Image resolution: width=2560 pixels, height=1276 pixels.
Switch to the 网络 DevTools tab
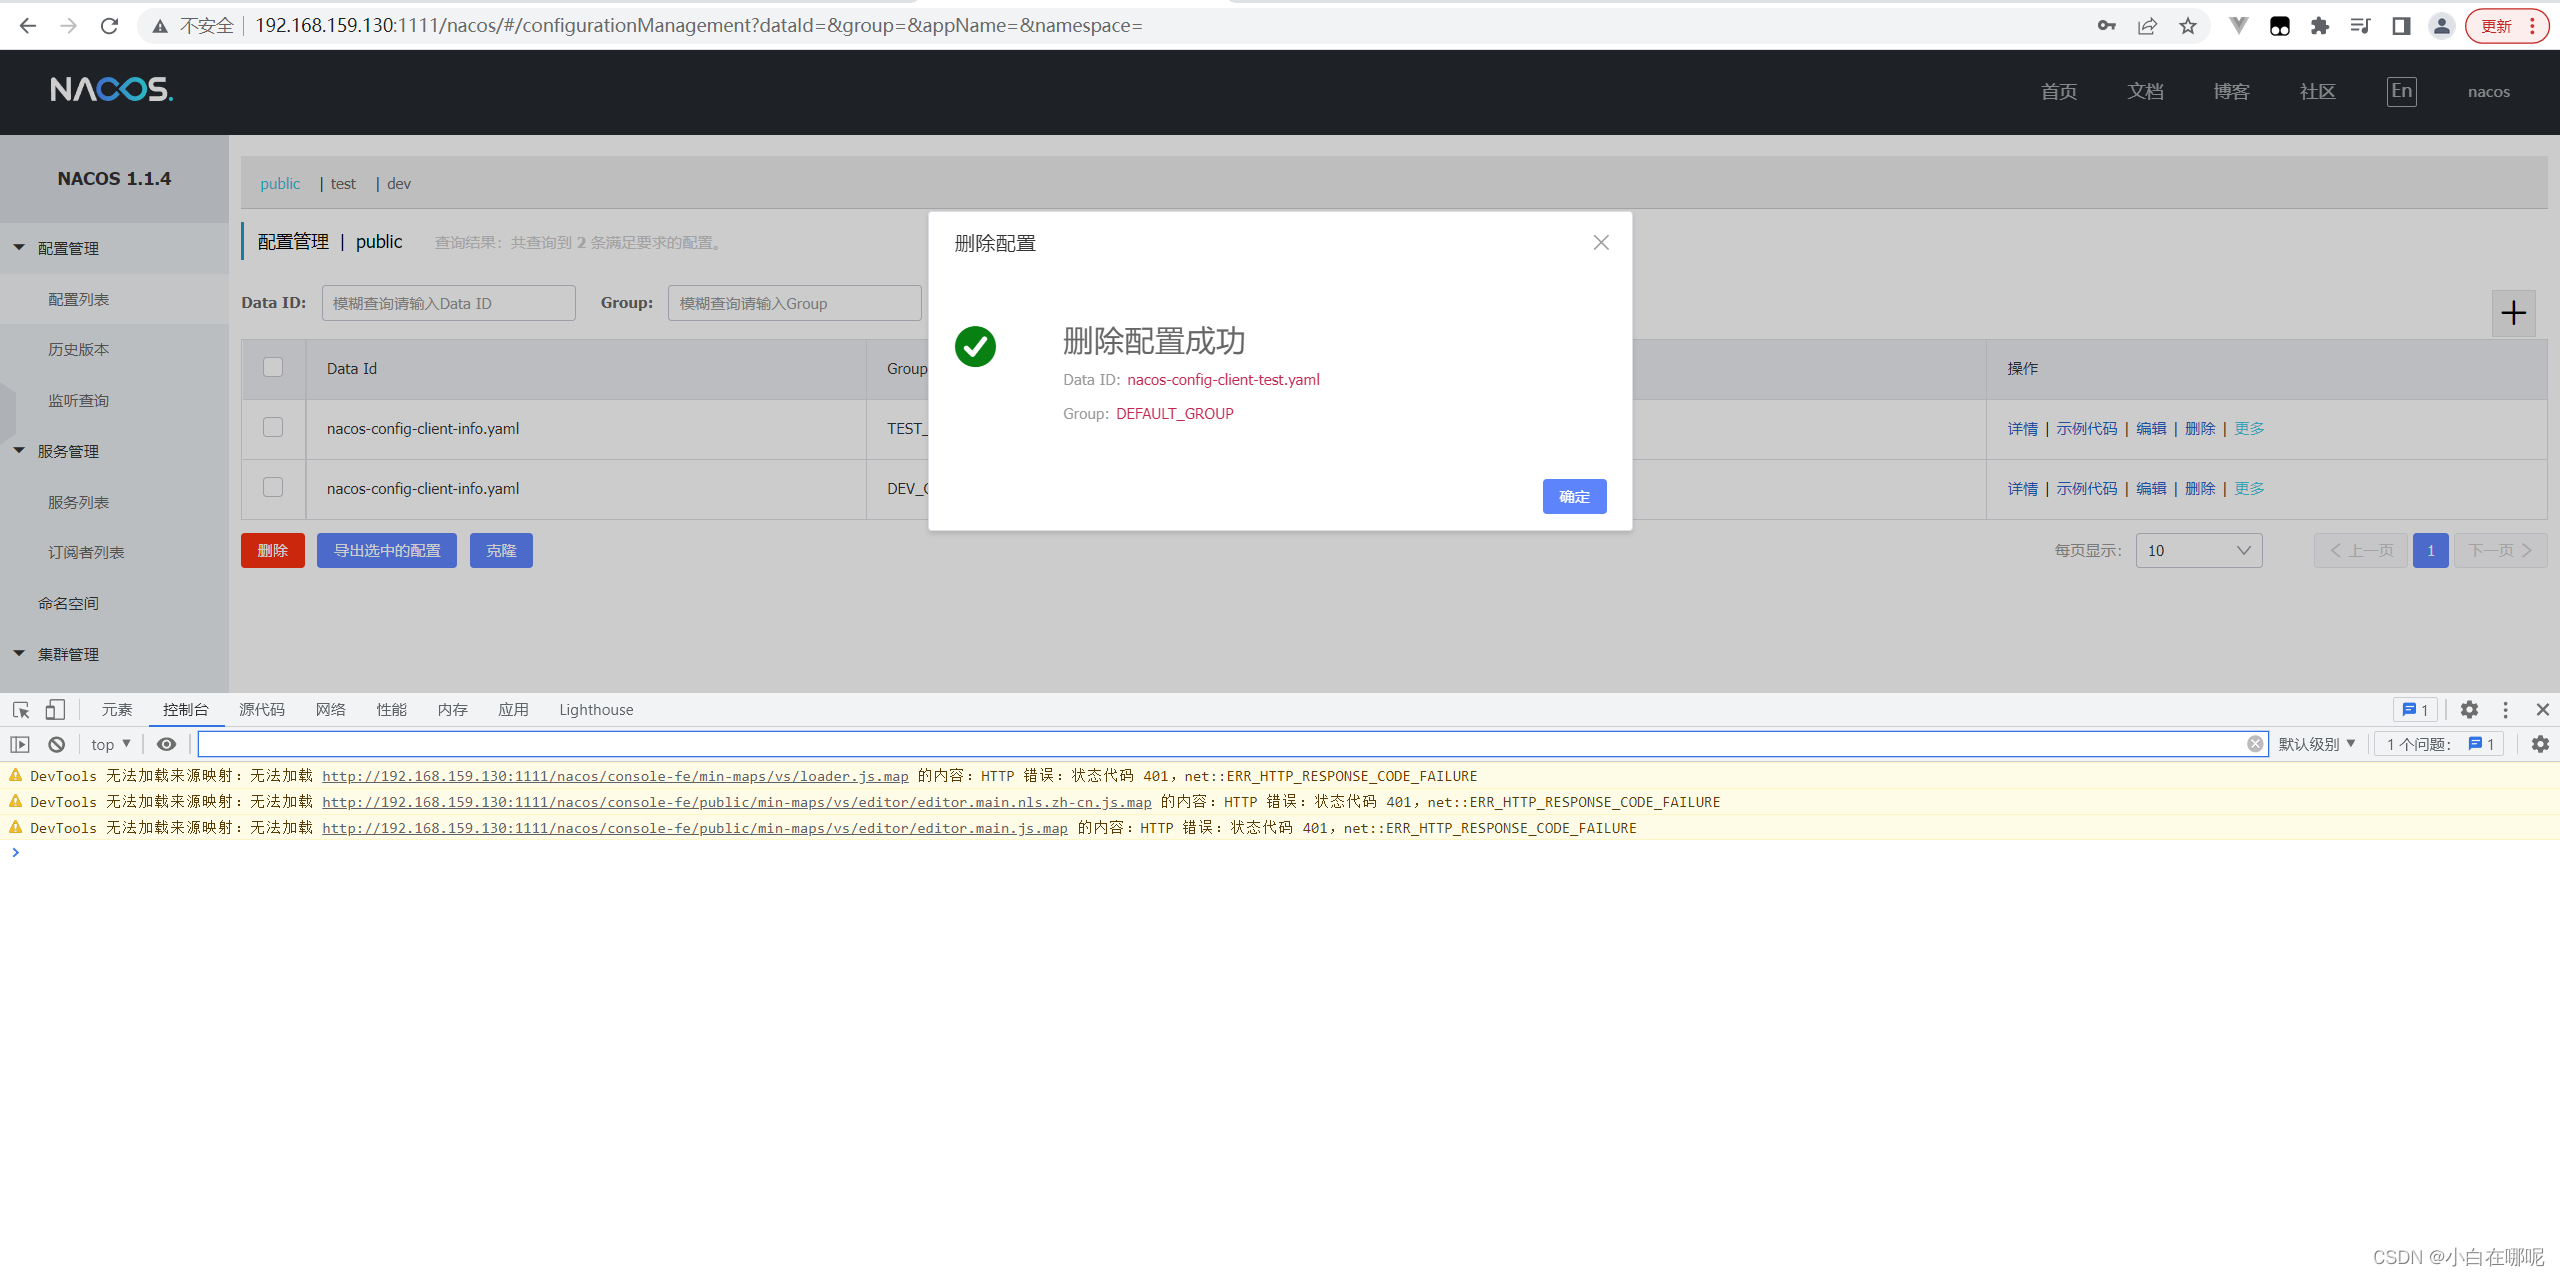tap(330, 710)
